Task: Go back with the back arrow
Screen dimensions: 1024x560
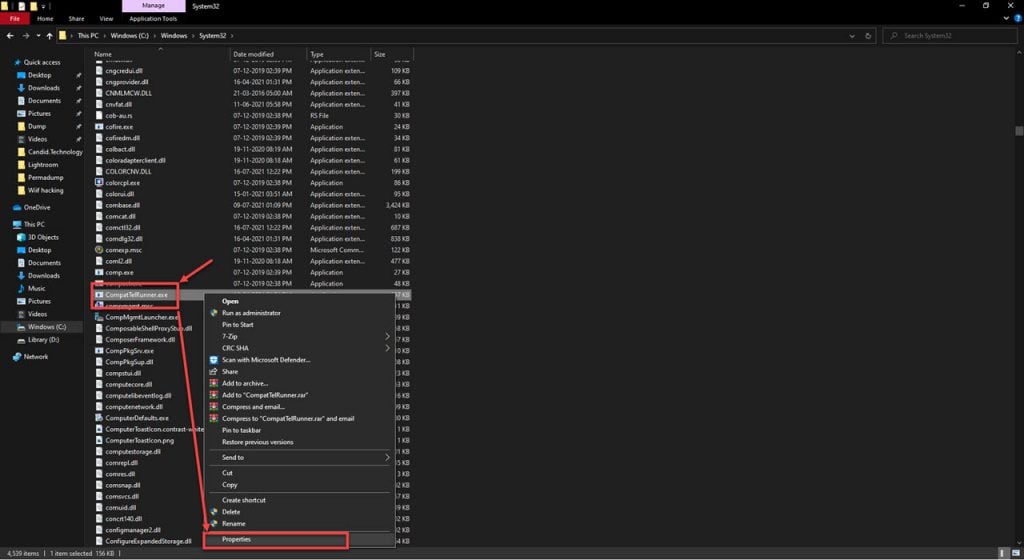Action: (x=10, y=36)
